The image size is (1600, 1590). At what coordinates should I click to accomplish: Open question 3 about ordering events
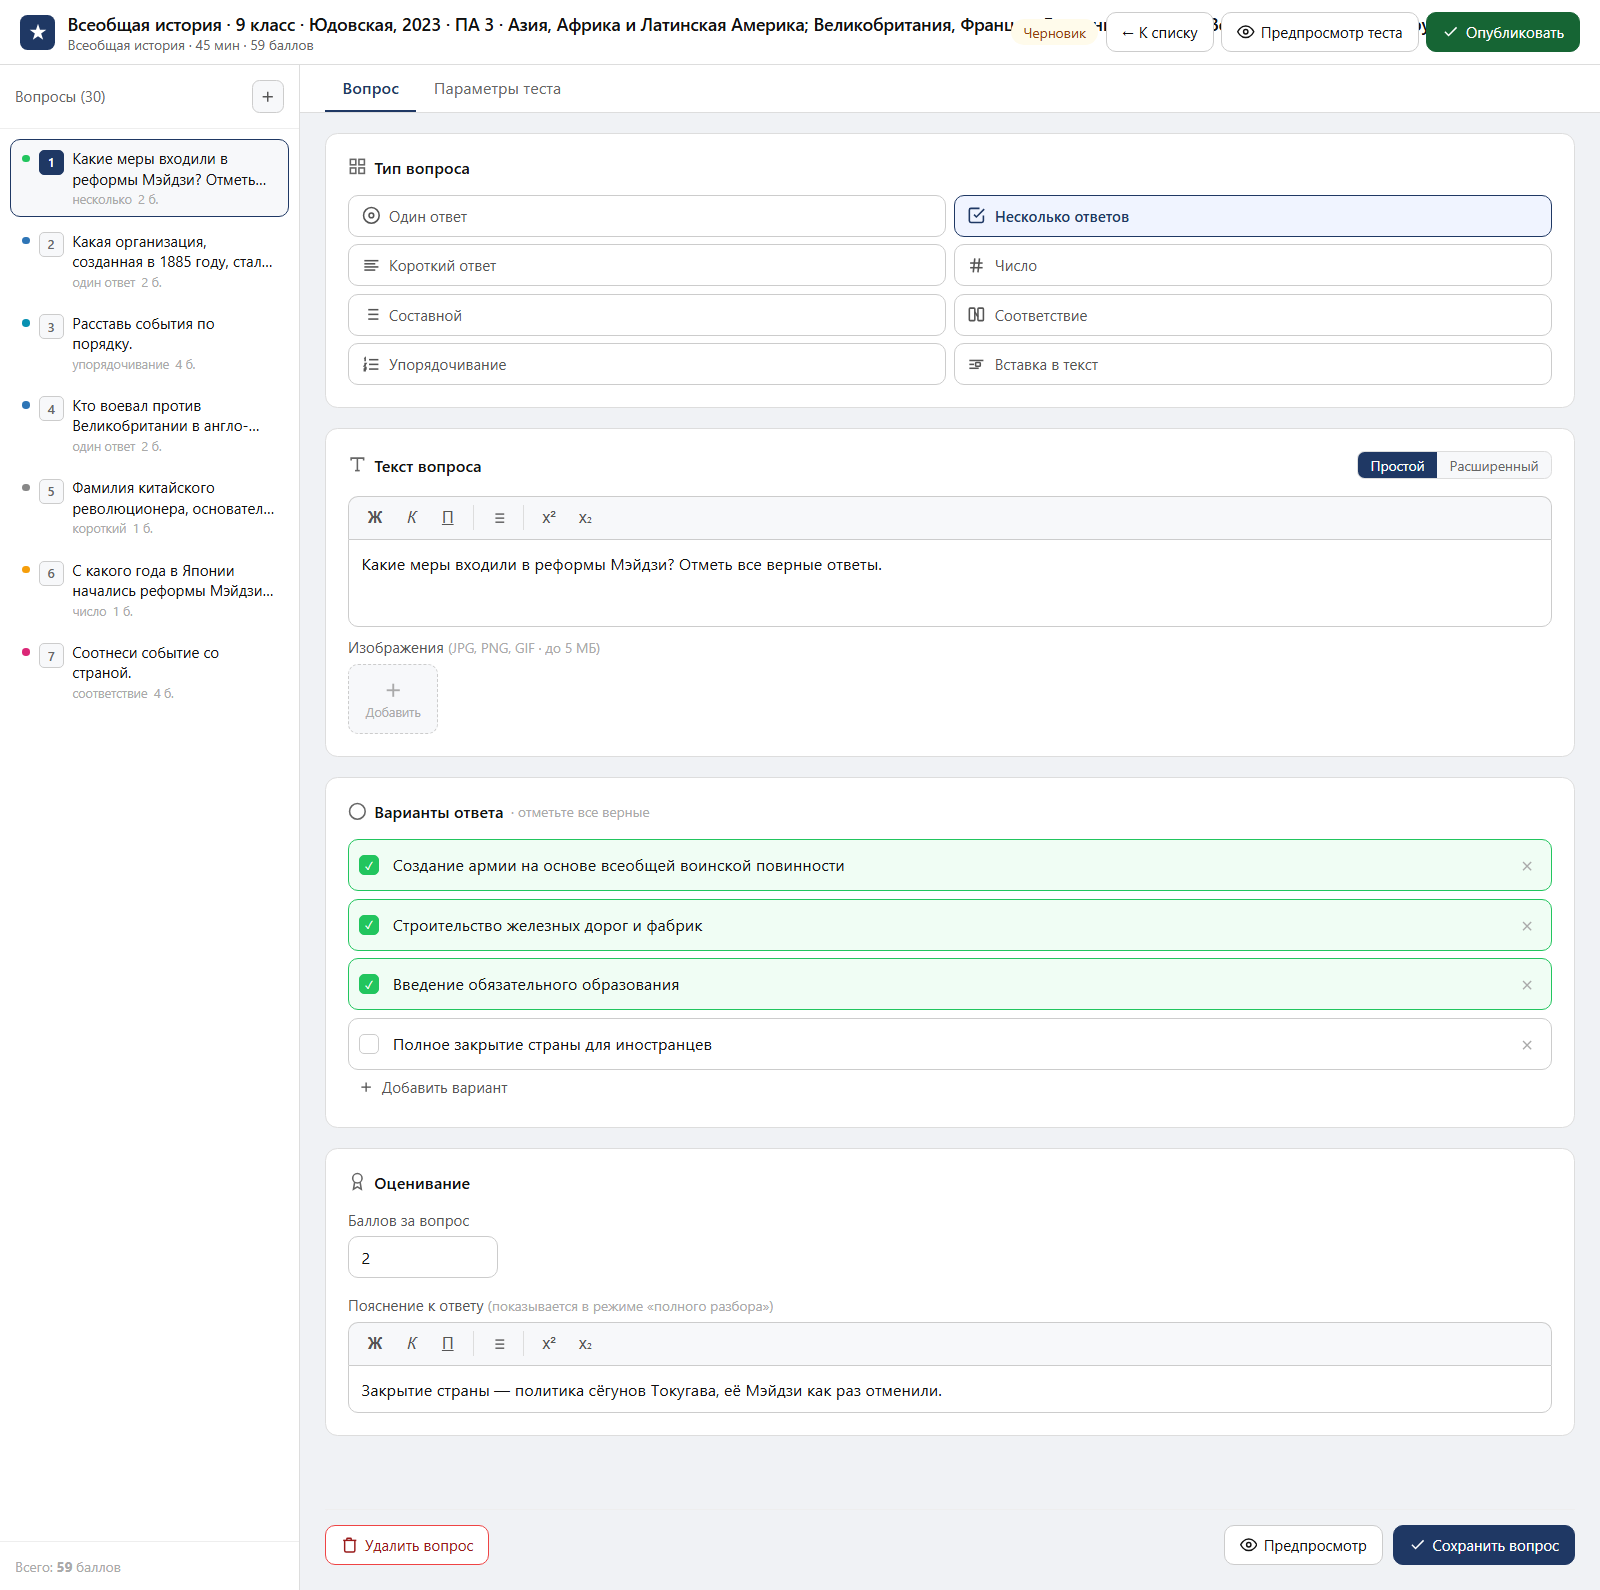150,343
